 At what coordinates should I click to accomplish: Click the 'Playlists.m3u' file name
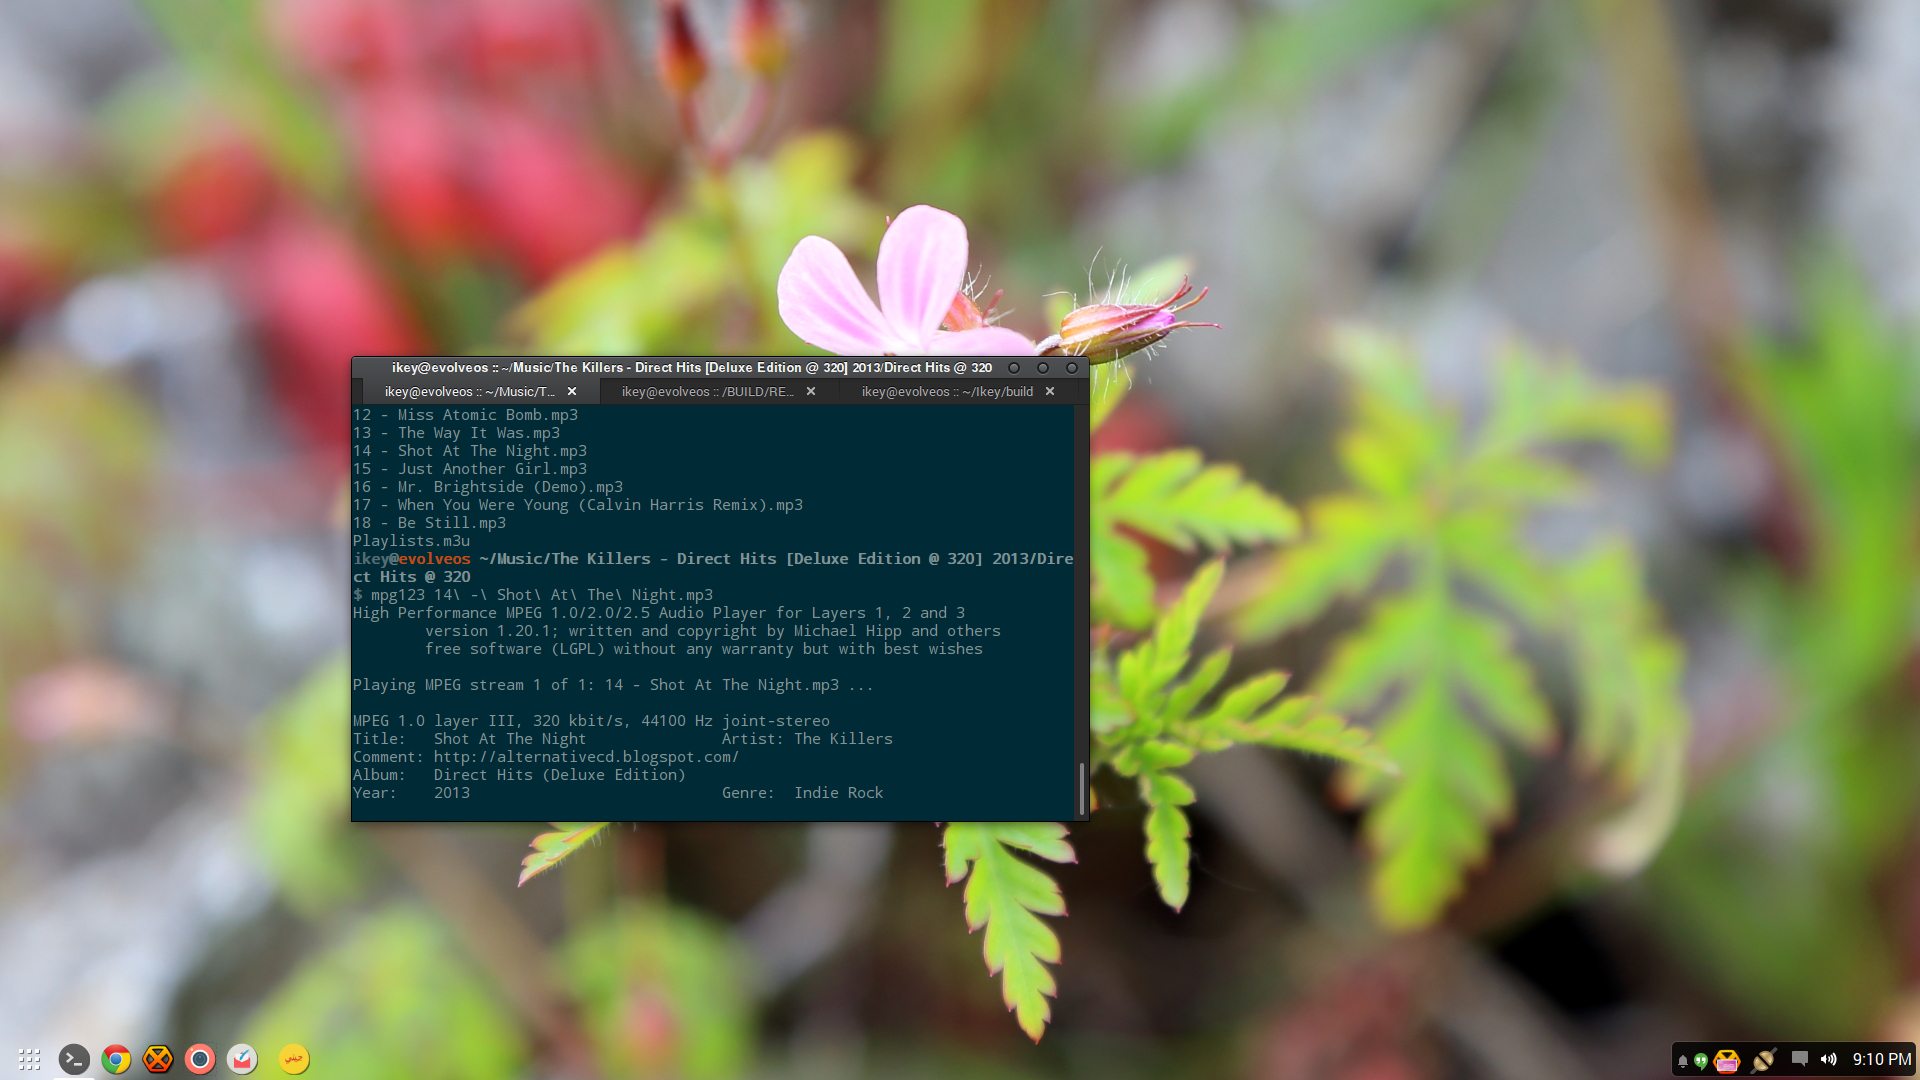pos(411,541)
